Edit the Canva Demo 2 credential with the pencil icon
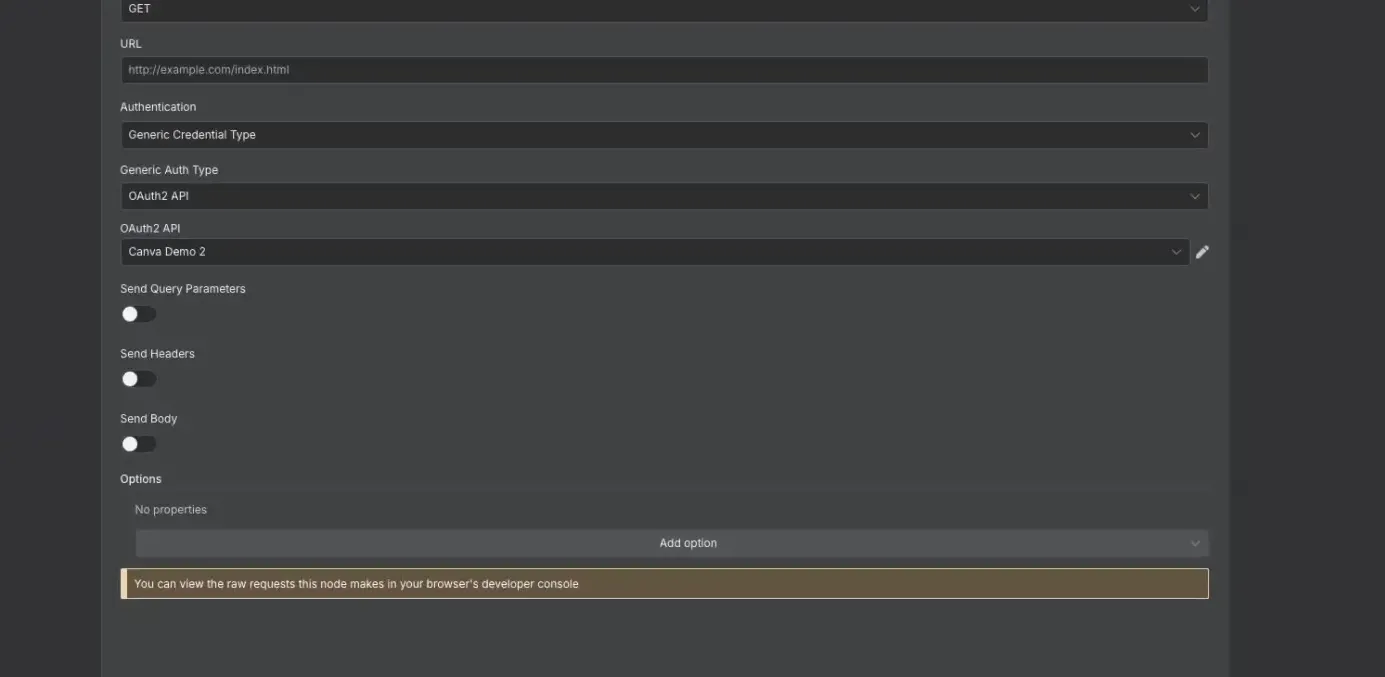The height and width of the screenshot is (677, 1385). 1202,252
